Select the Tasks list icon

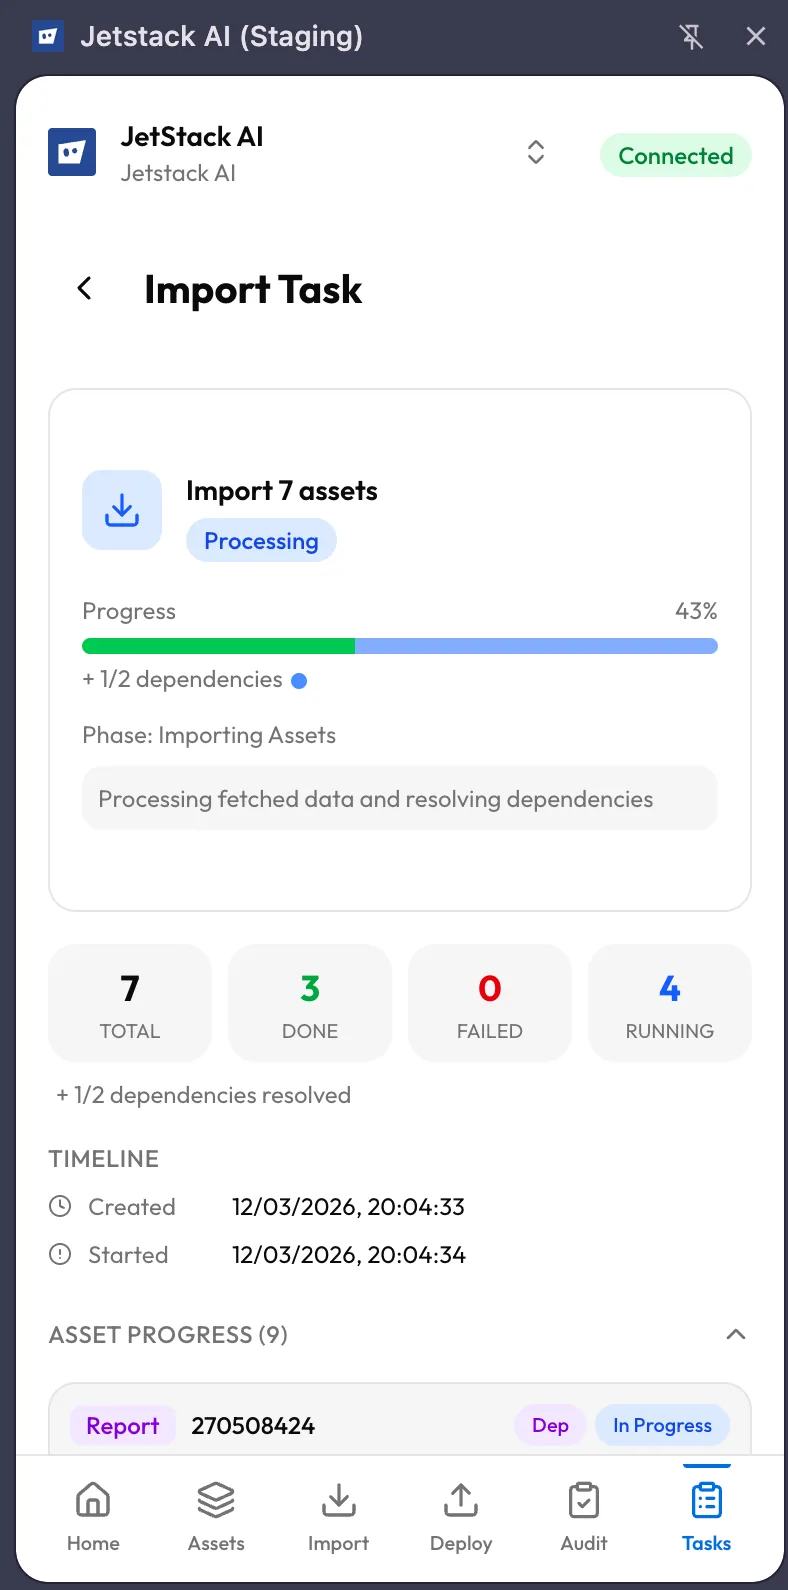pyautogui.click(x=706, y=1500)
